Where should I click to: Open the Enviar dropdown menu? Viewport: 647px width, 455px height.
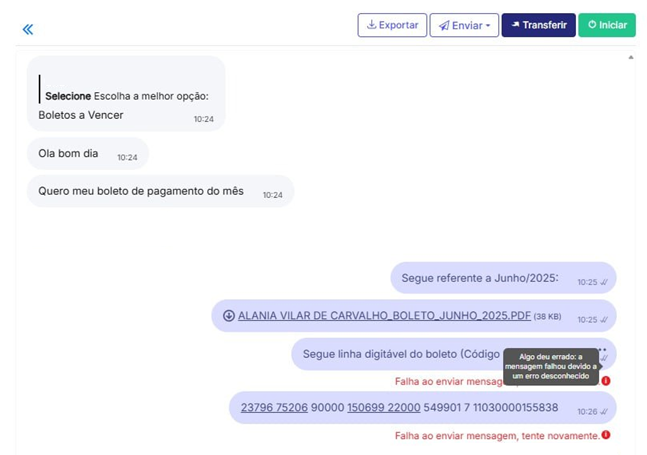pos(465,25)
